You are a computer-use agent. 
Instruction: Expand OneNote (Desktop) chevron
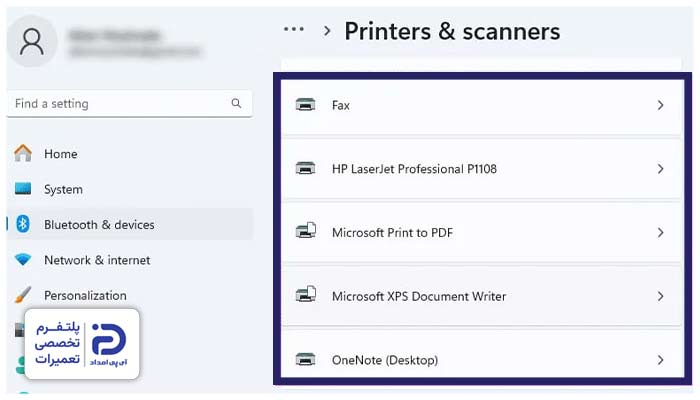(660, 360)
